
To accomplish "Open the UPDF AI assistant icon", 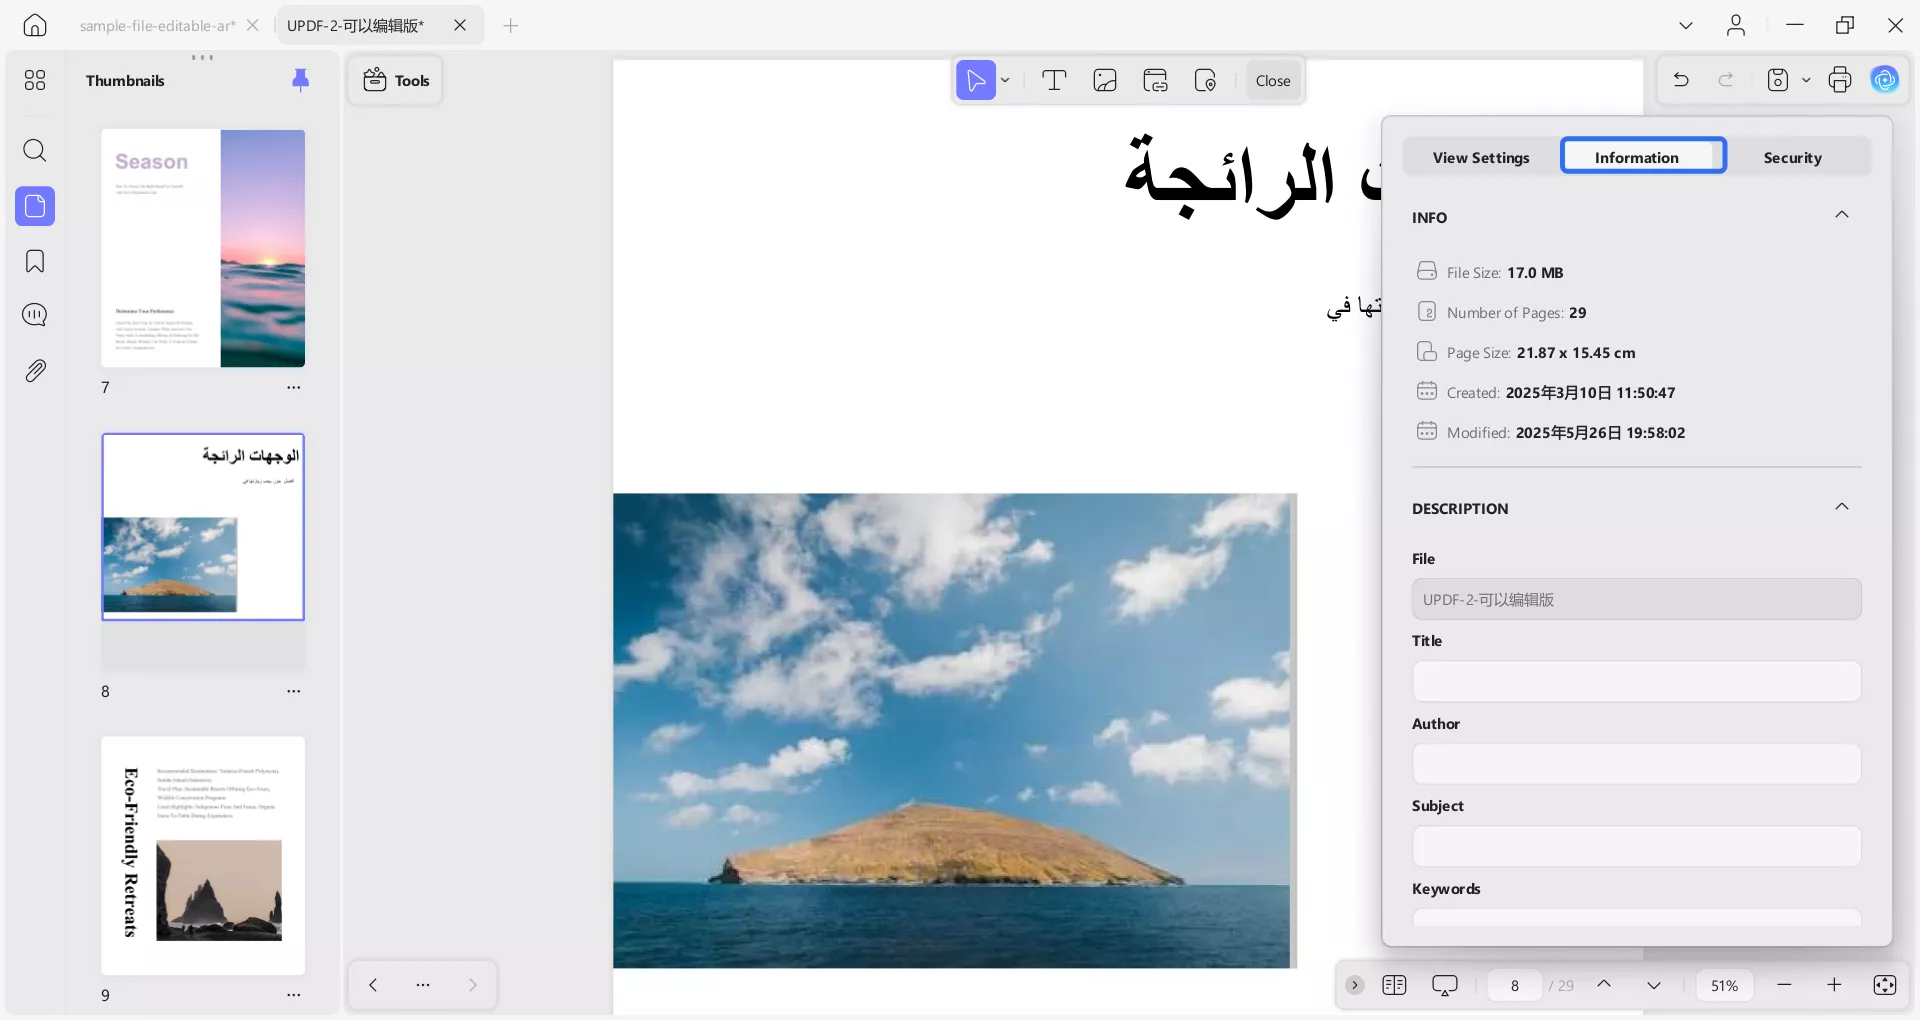I will click(1885, 80).
